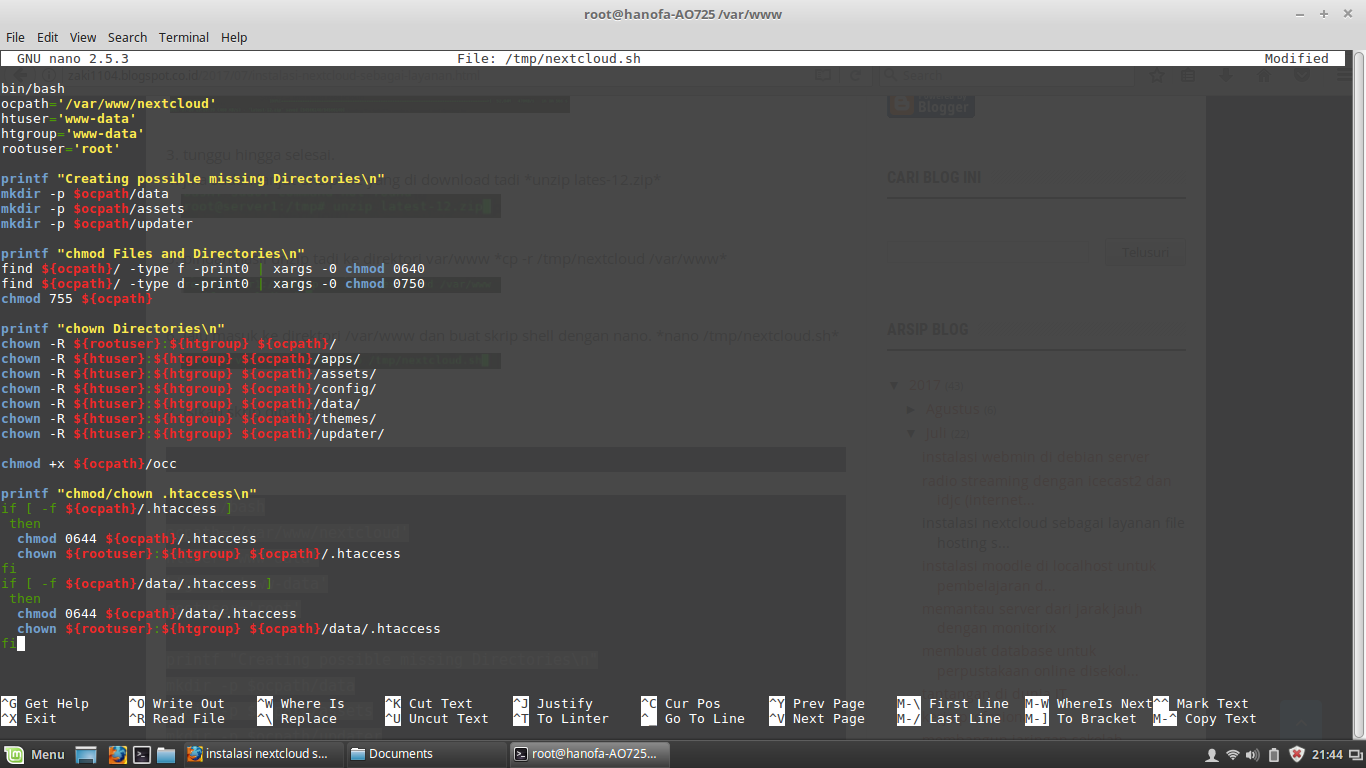Open the View menu
The image size is (1366, 768).
pos(83,37)
